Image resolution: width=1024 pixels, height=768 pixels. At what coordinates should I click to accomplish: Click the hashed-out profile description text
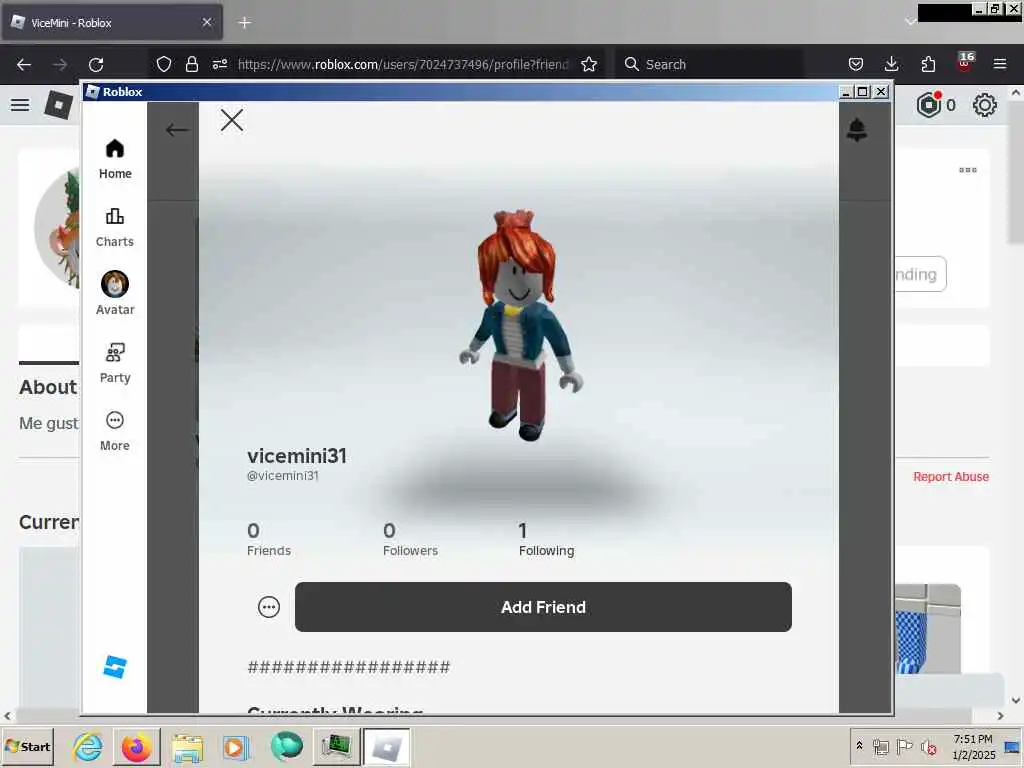point(349,667)
